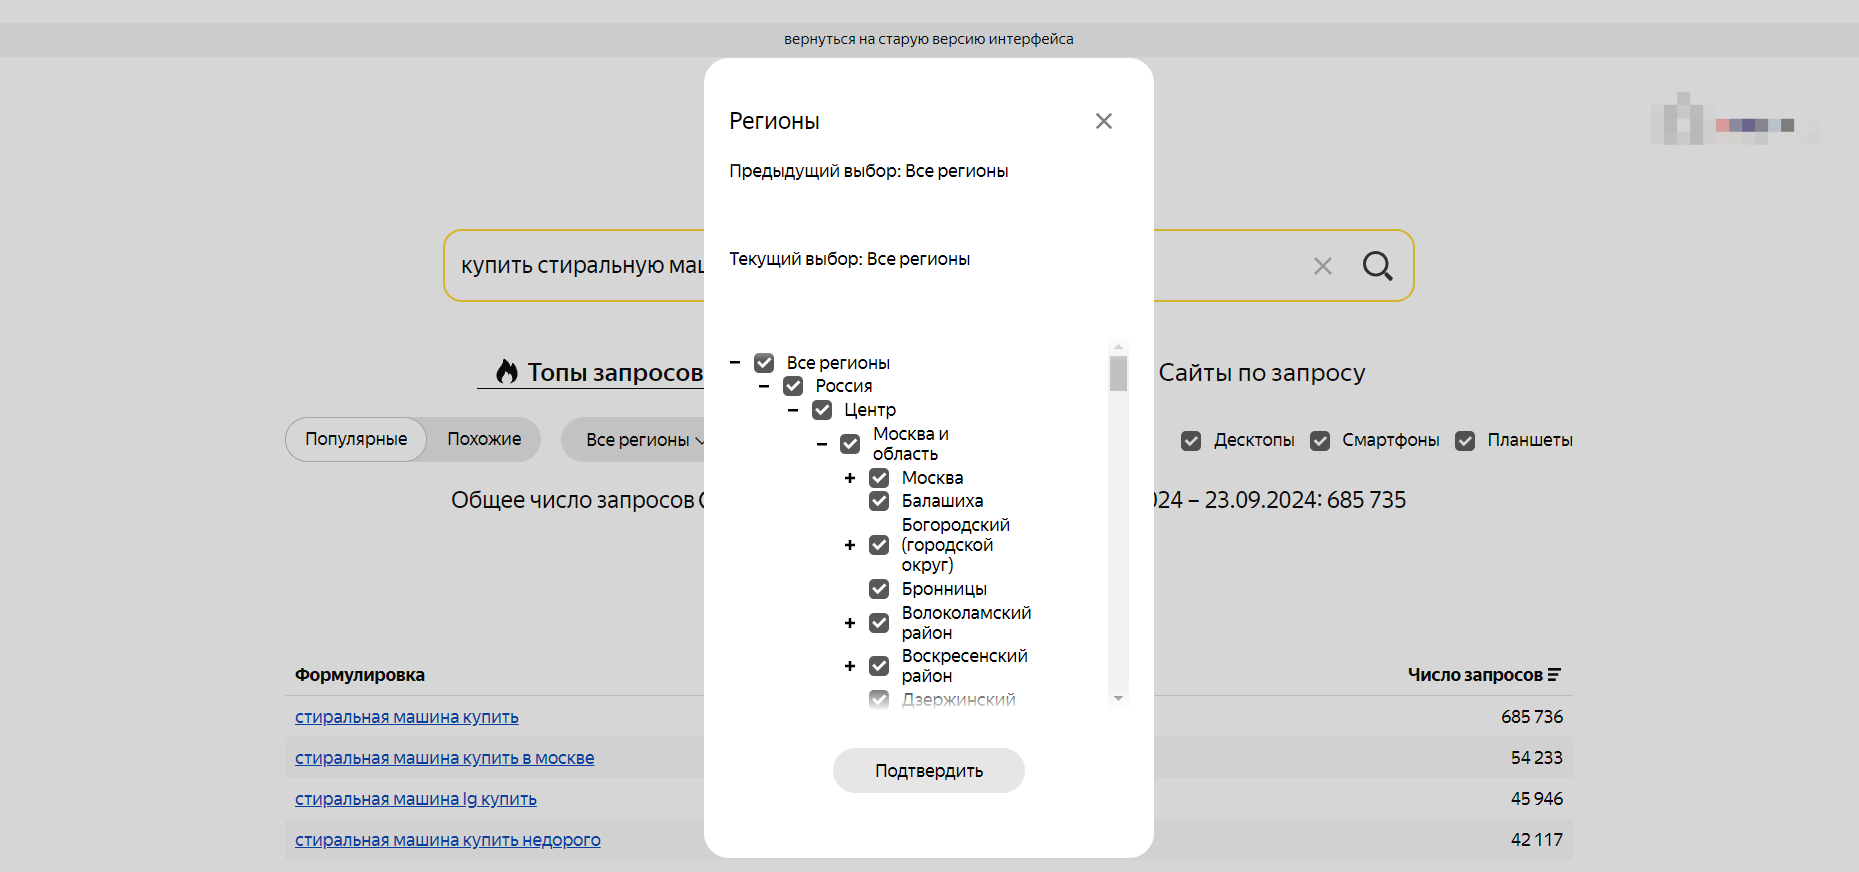Select the Похожие tab
1859x872 pixels.
tap(484, 440)
